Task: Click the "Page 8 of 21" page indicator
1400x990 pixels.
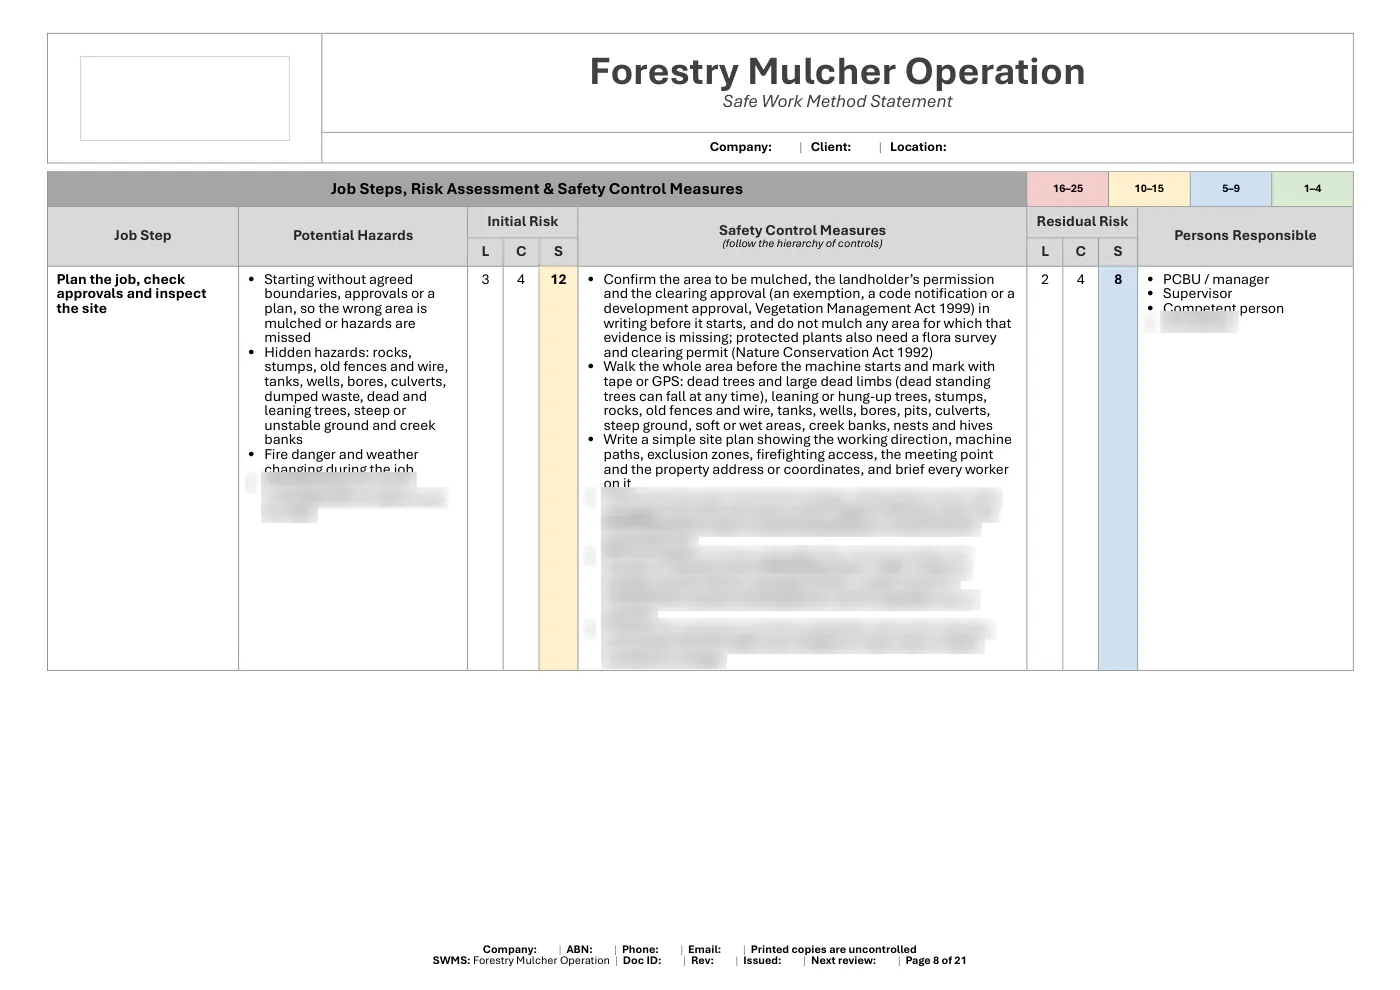Action: (936, 961)
